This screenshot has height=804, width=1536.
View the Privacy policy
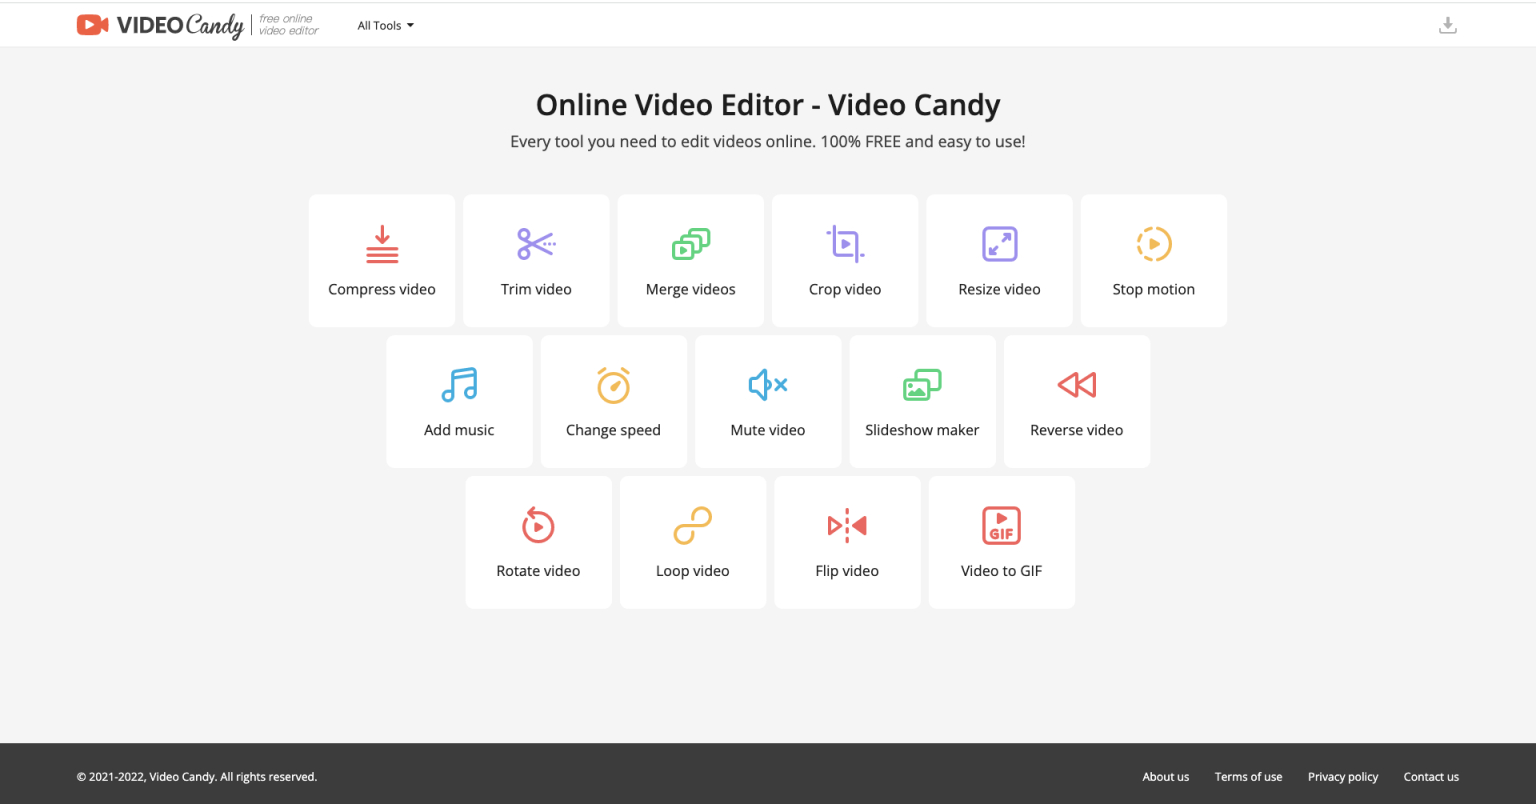coord(1342,776)
